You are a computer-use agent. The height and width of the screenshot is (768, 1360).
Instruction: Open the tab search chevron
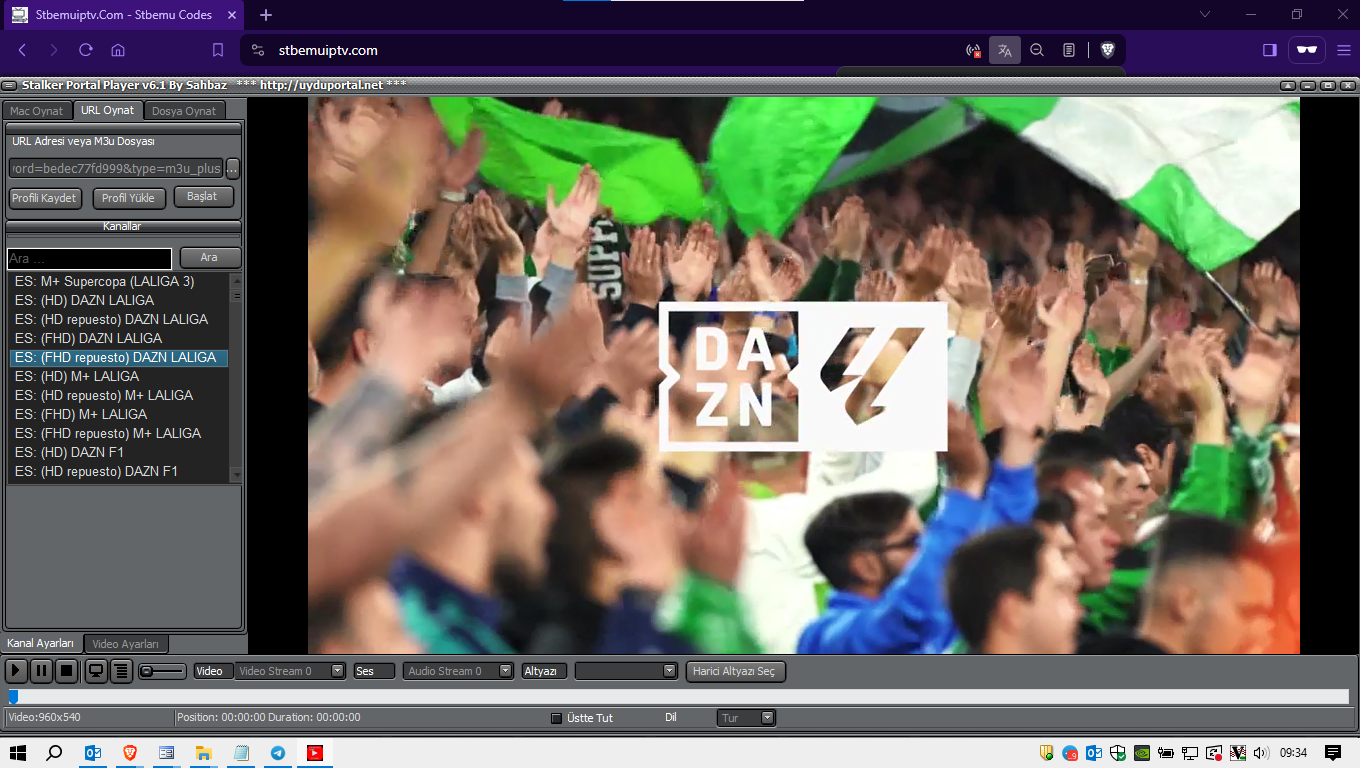pyautogui.click(x=1205, y=14)
